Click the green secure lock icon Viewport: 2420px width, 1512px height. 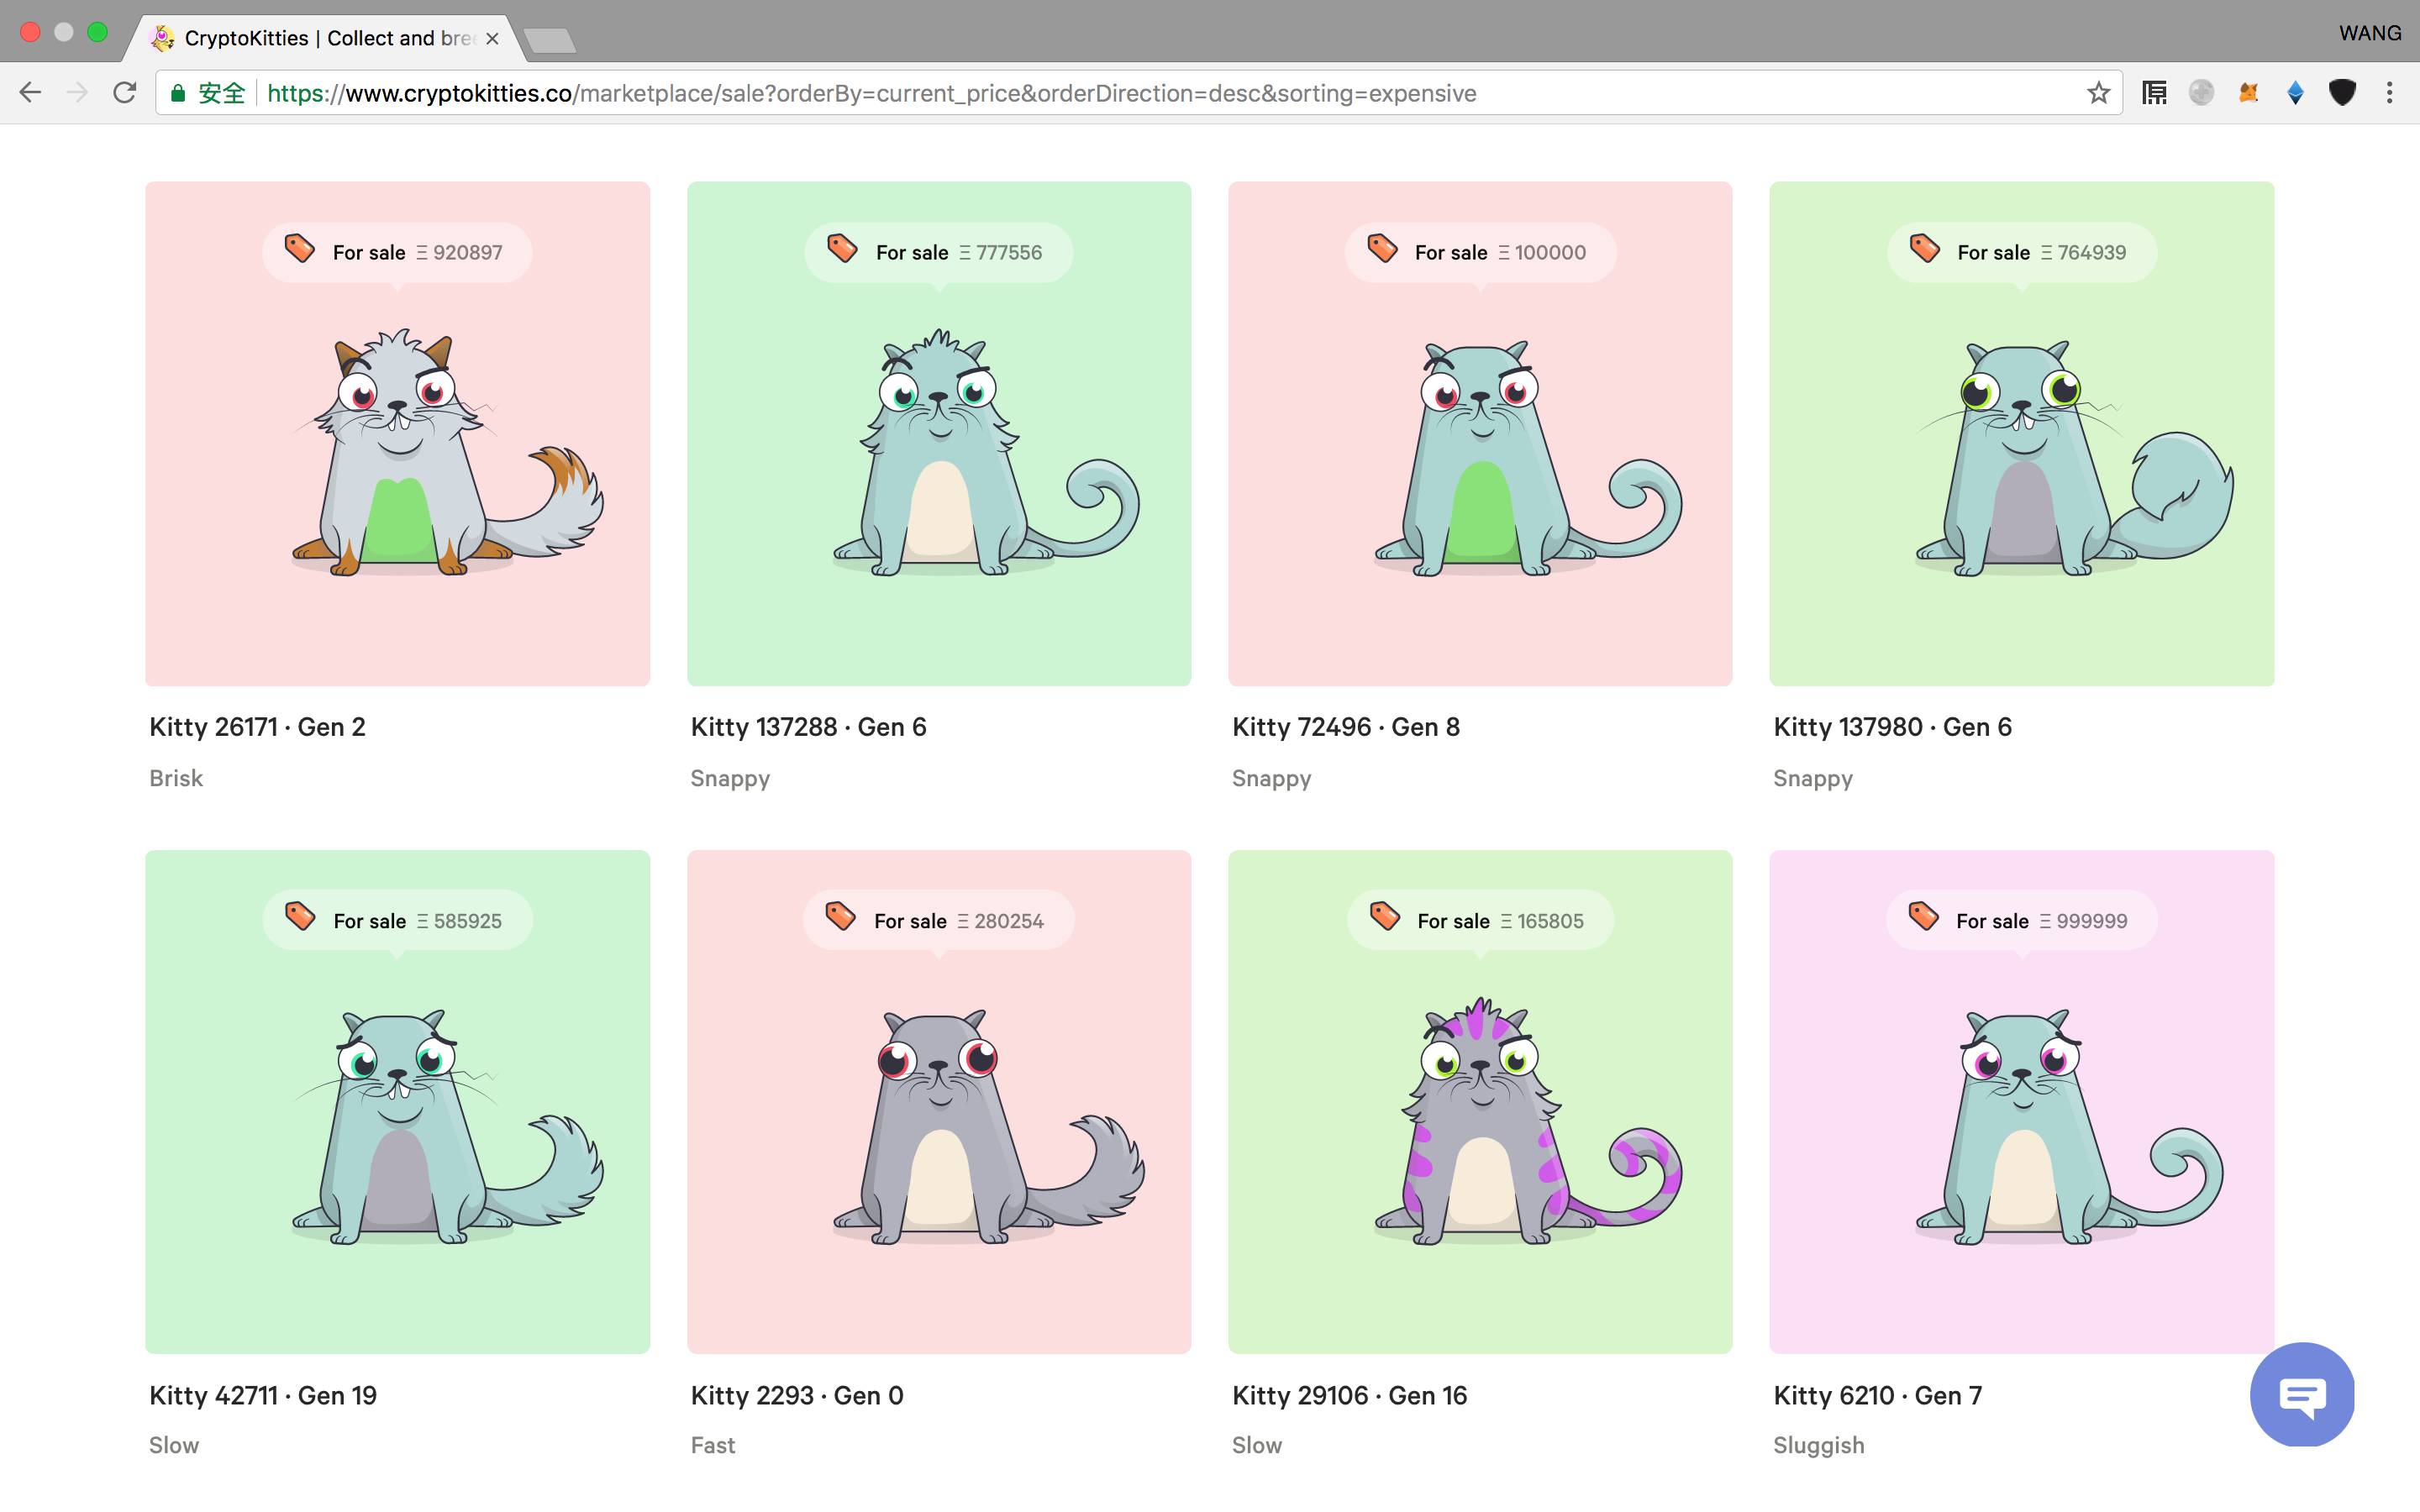tap(178, 93)
